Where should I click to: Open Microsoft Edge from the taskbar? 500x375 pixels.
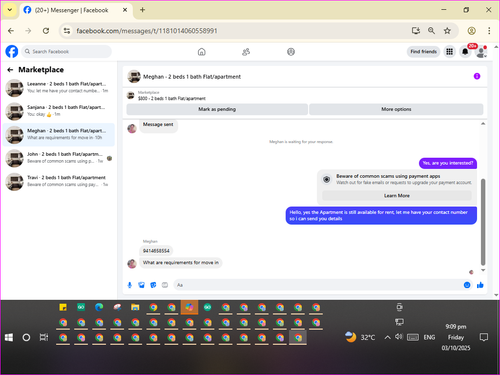click(99, 307)
